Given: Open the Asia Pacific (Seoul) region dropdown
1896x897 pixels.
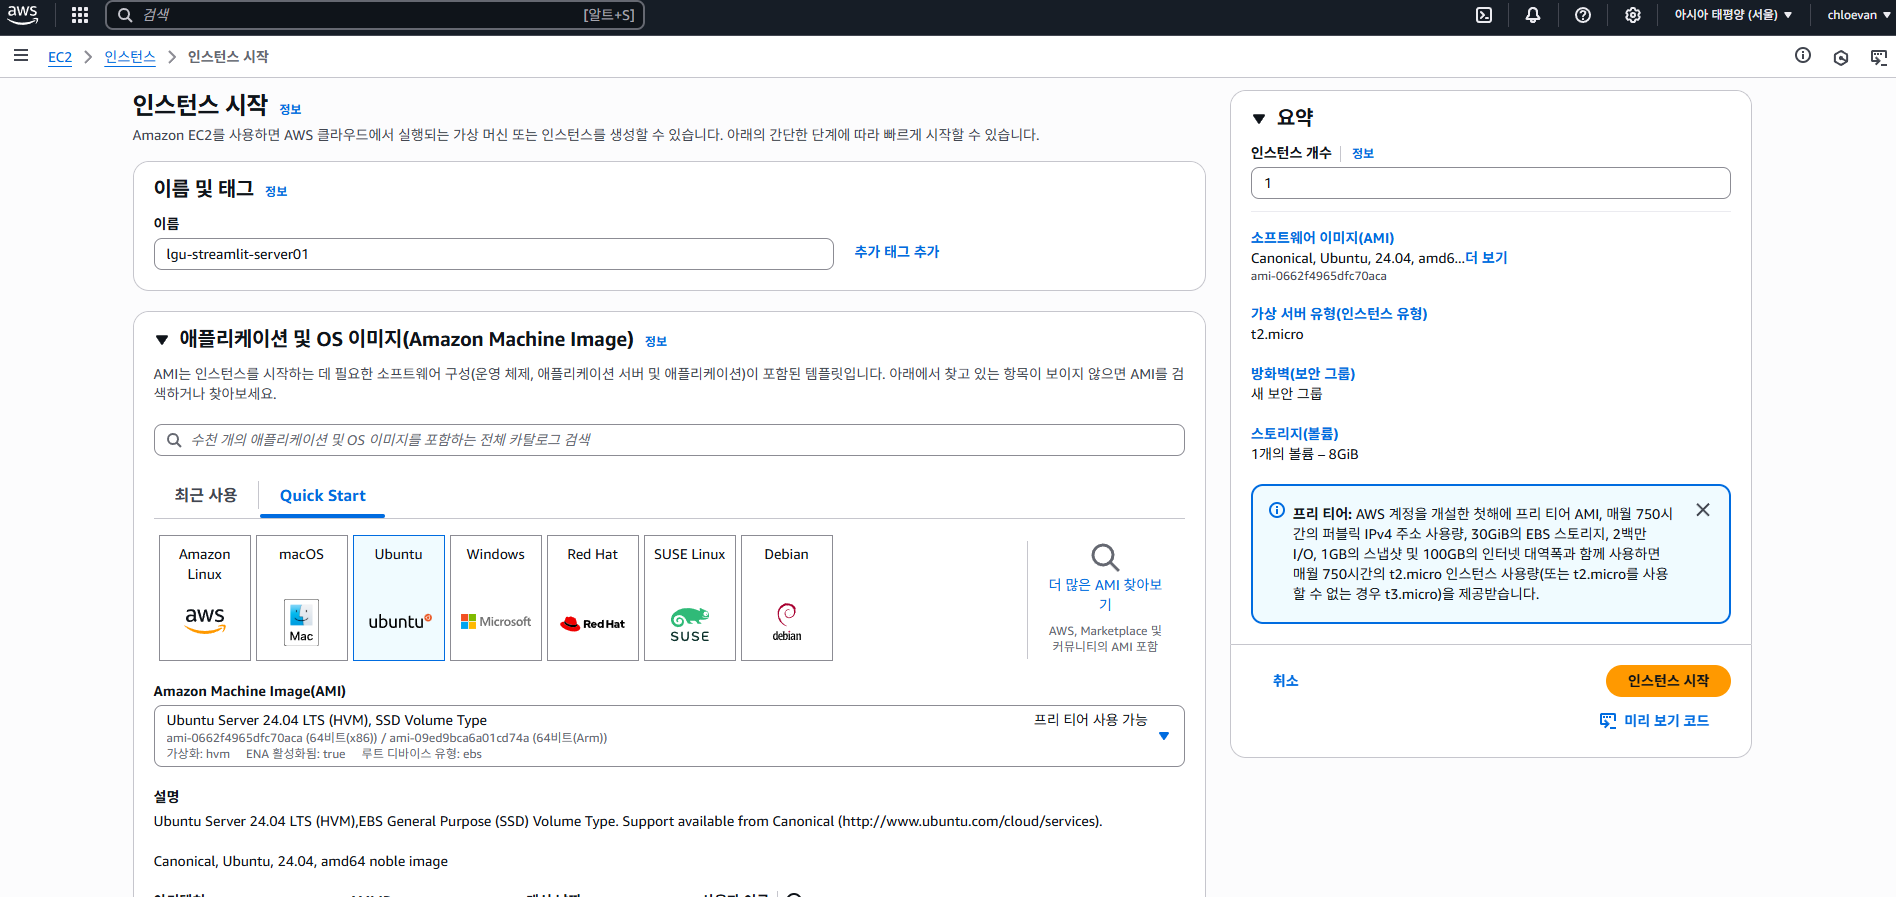Looking at the screenshot, I should tap(1733, 15).
